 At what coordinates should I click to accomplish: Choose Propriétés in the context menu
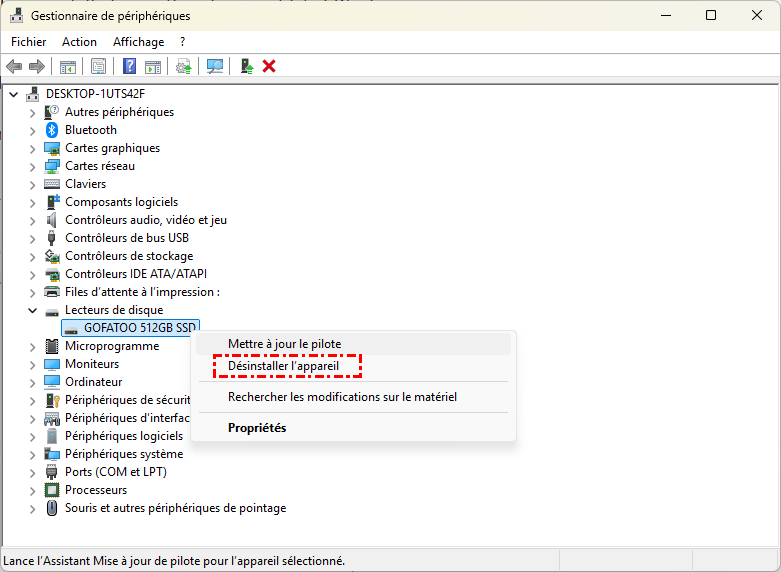point(354,428)
